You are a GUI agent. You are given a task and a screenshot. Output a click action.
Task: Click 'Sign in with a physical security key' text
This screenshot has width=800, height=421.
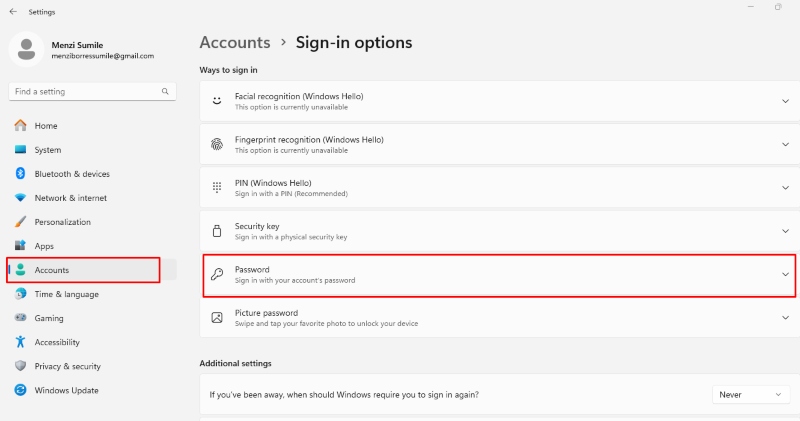(291, 237)
